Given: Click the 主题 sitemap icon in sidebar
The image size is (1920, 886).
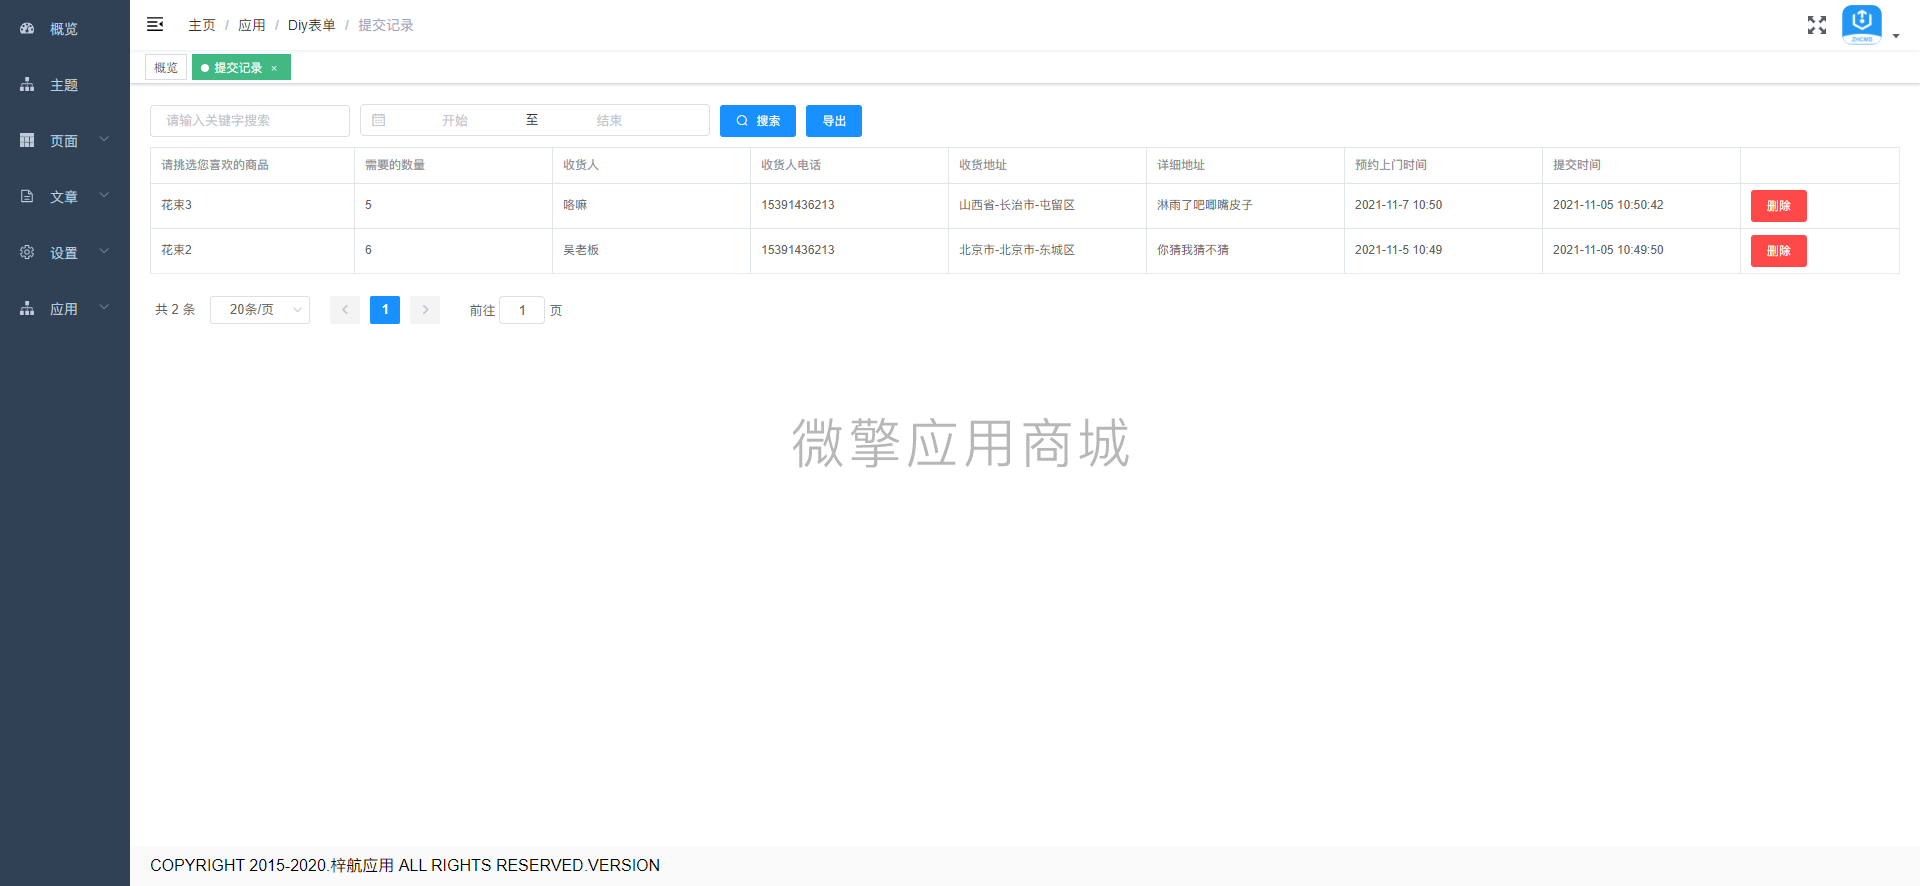Looking at the screenshot, I should (x=27, y=85).
